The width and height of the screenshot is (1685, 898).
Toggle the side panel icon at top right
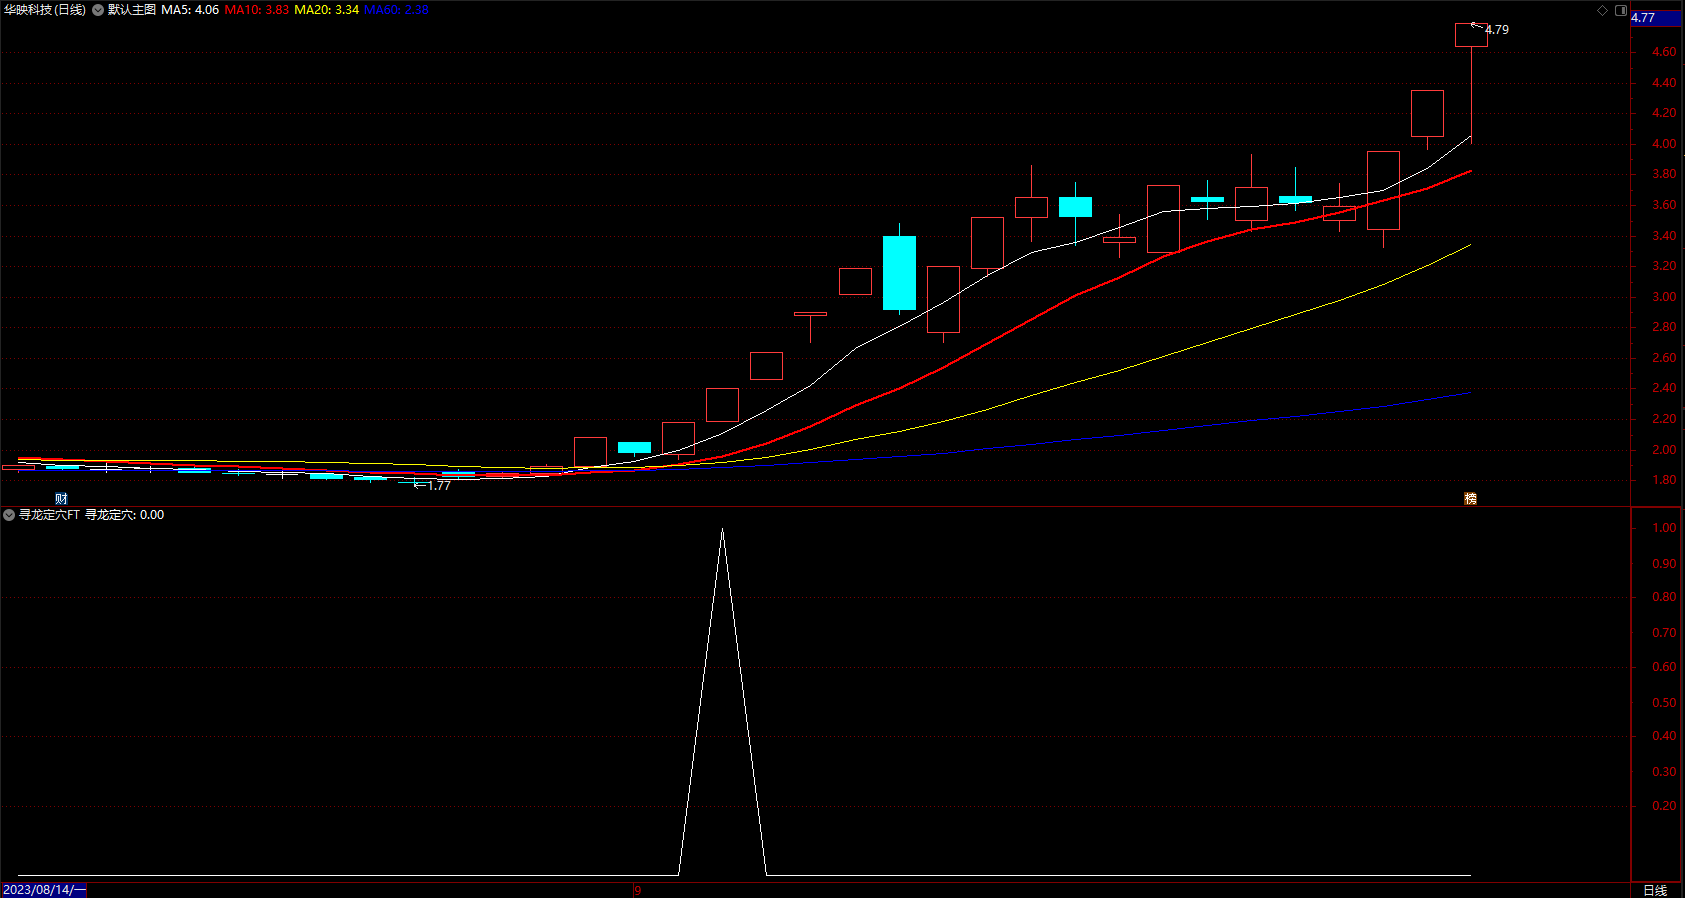click(x=1621, y=10)
